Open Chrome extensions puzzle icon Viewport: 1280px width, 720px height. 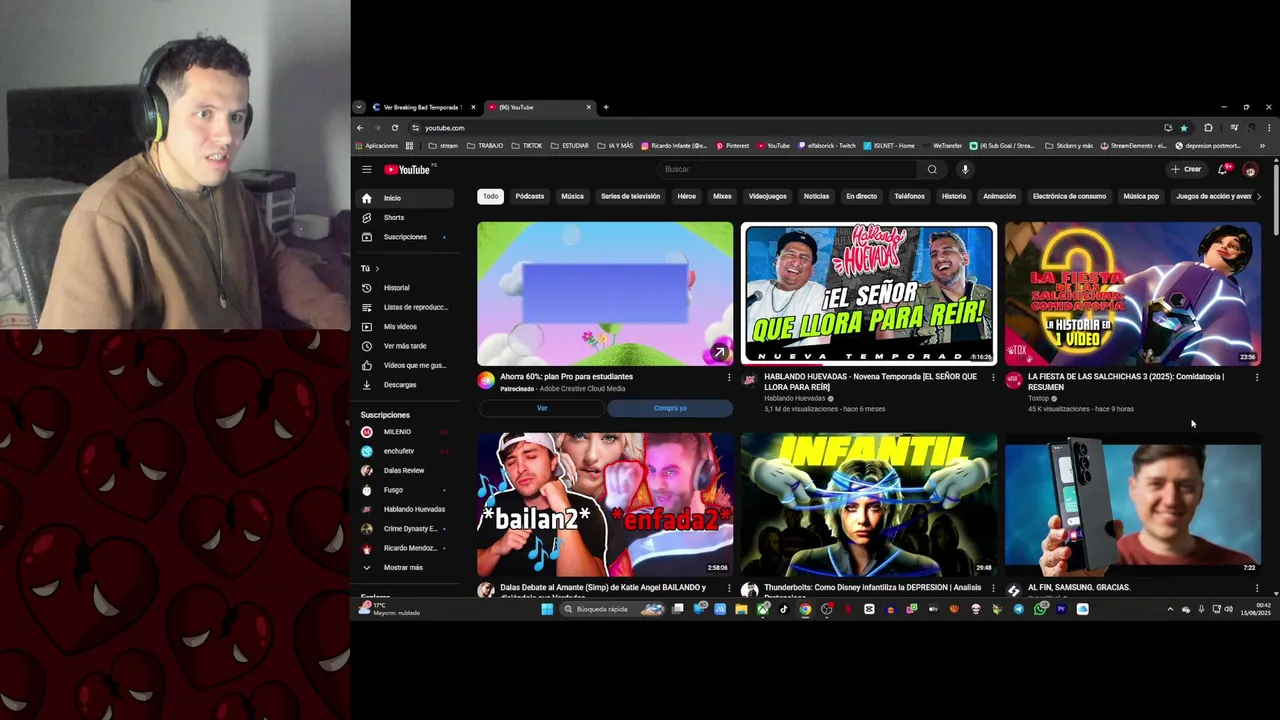point(1208,128)
